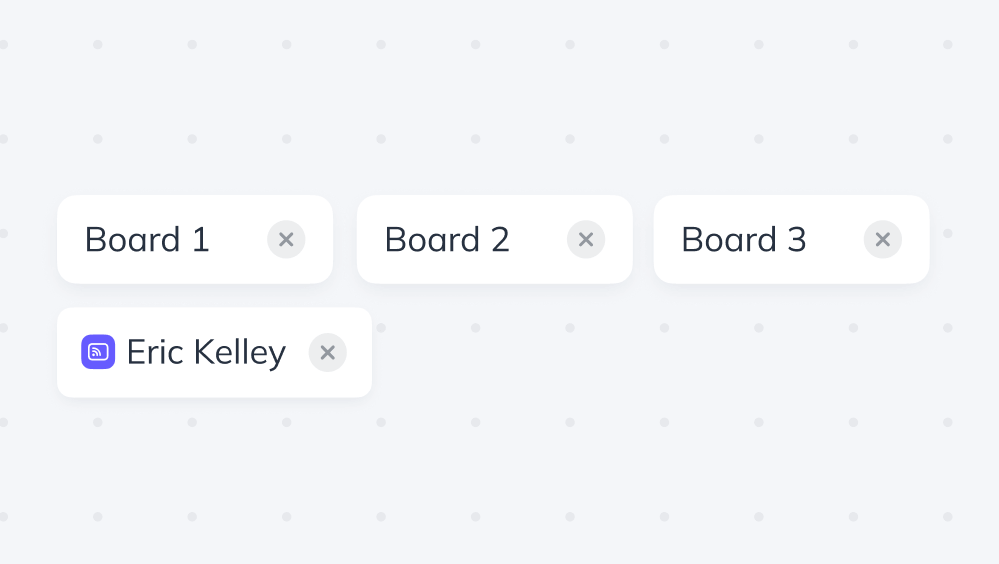Click the X icon on Board 1

(x=286, y=240)
